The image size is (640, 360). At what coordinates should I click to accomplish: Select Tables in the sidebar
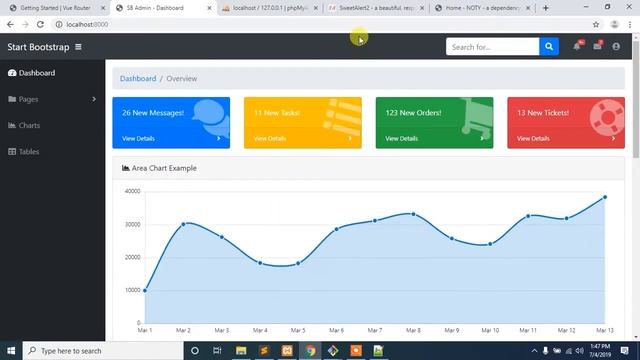click(x=29, y=151)
